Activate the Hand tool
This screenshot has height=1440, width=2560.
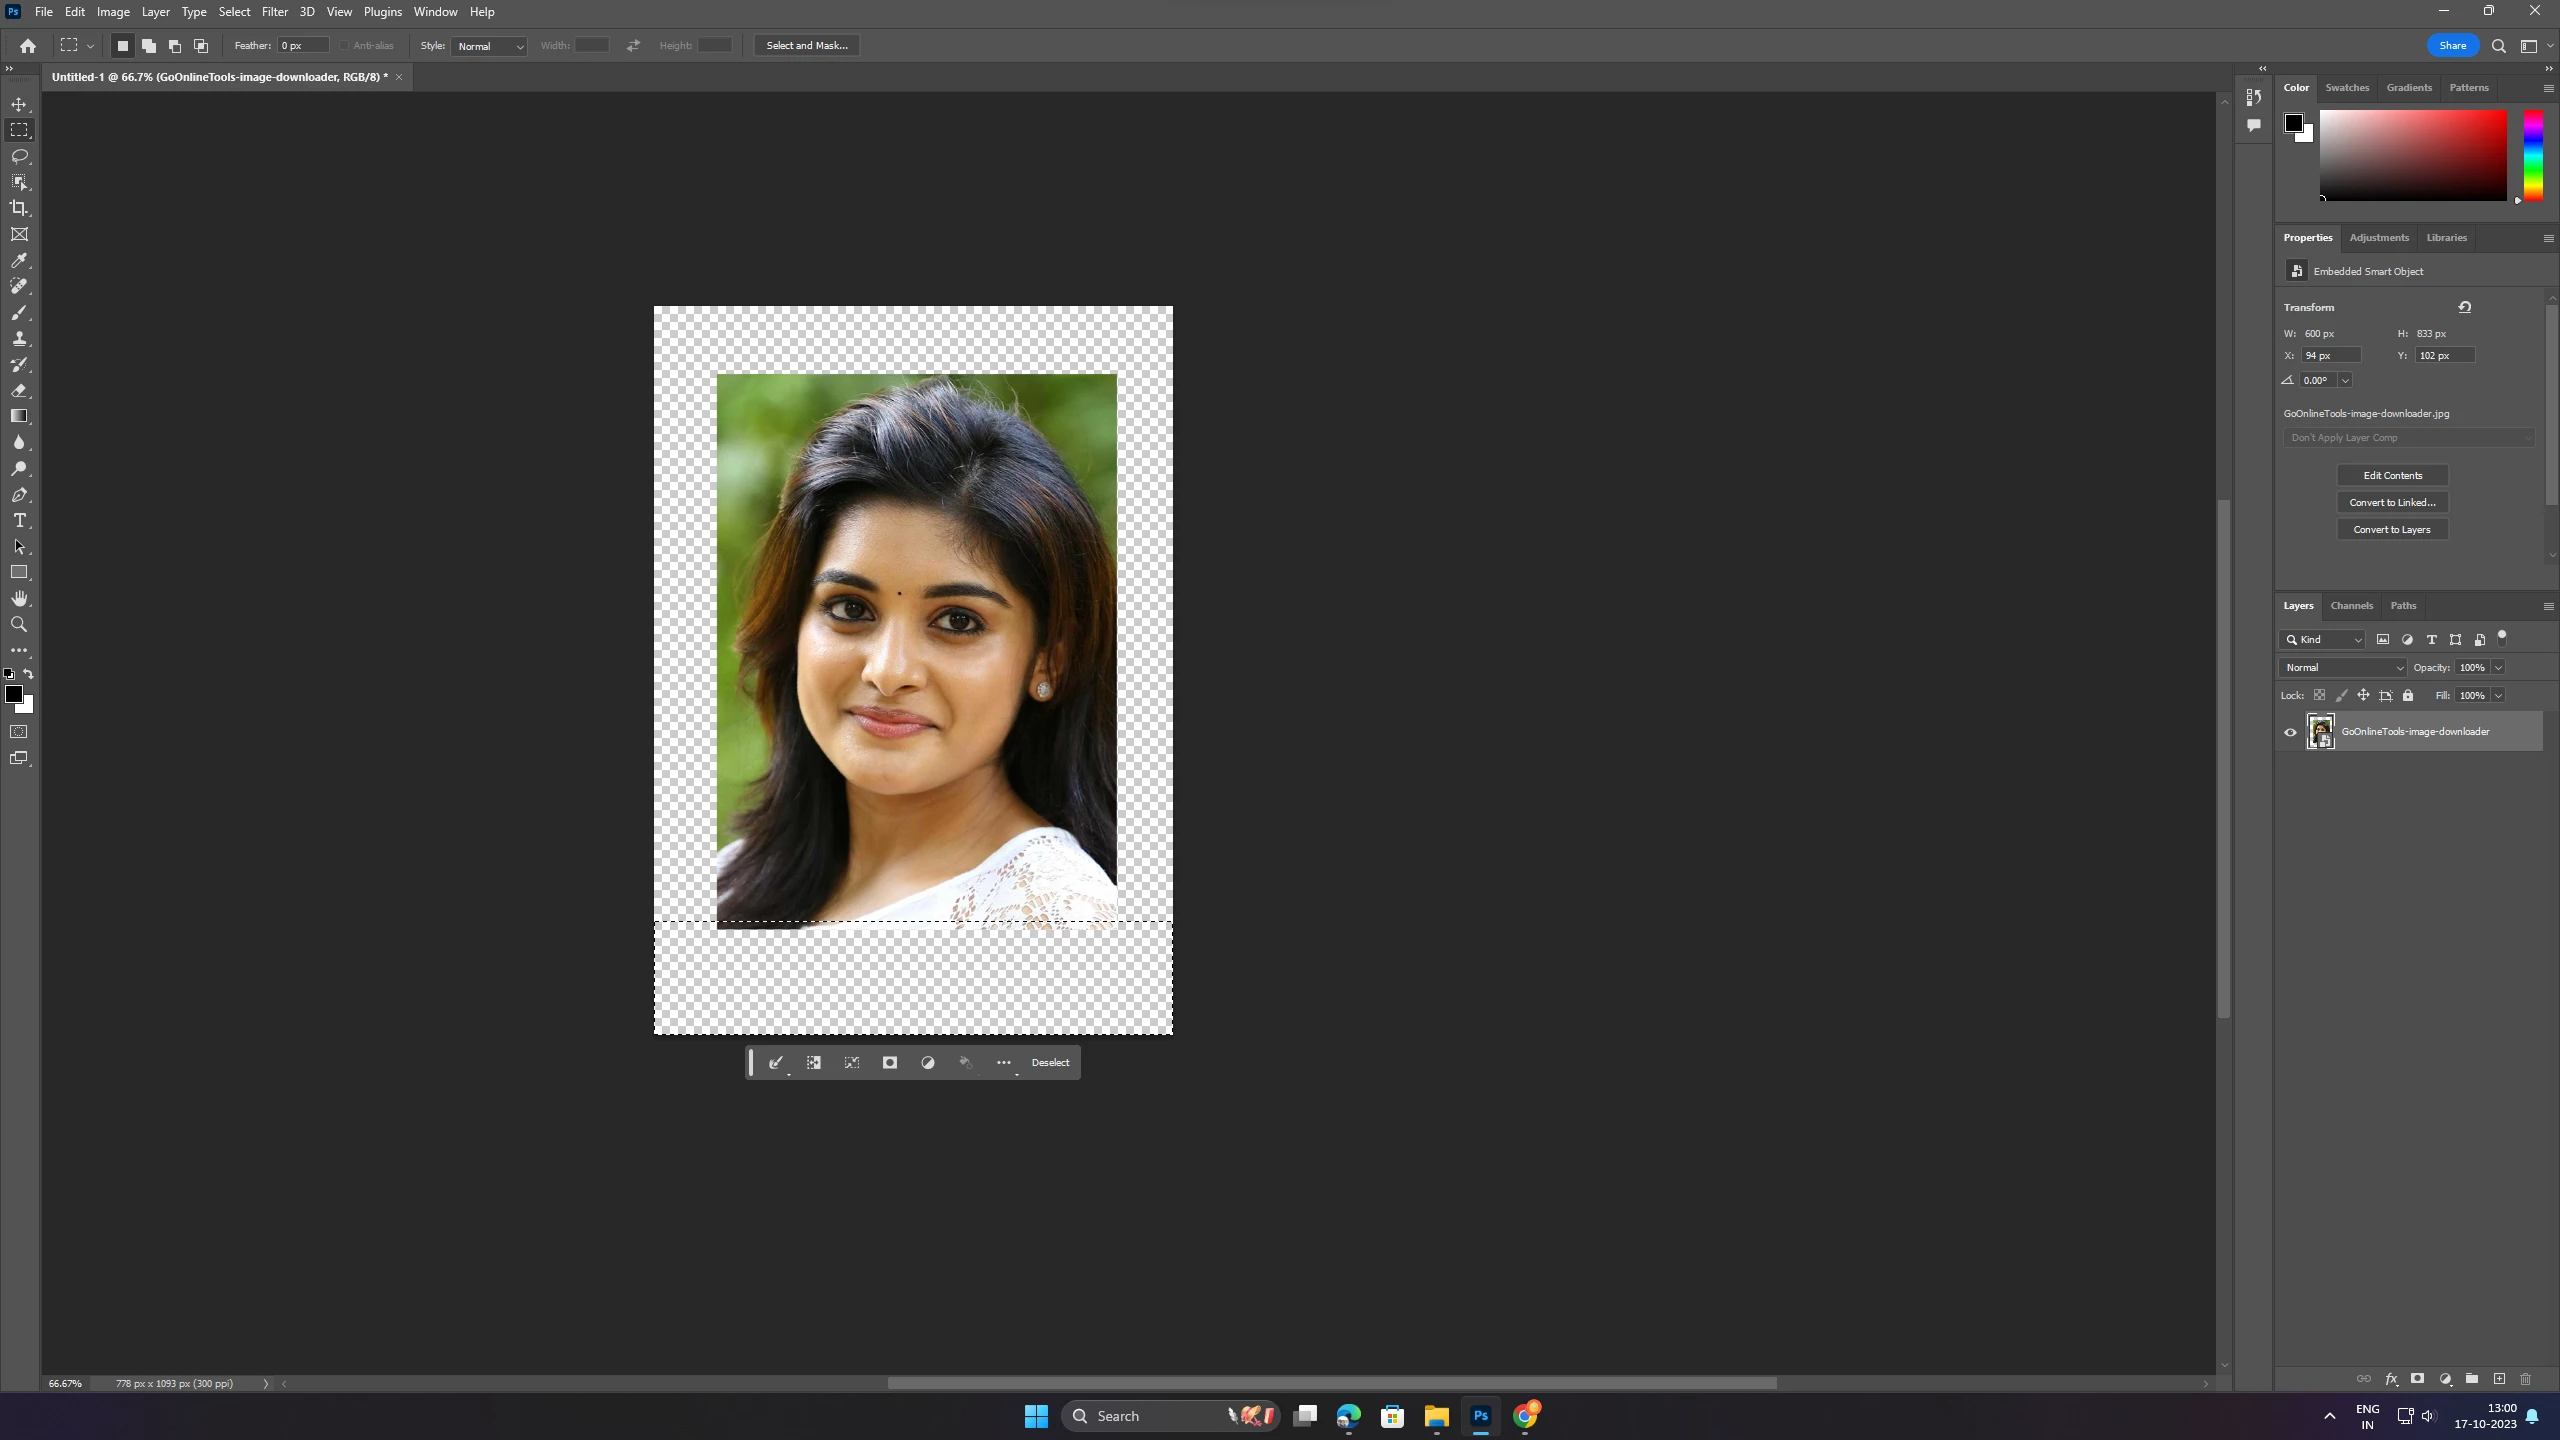click(x=19, y=598)
